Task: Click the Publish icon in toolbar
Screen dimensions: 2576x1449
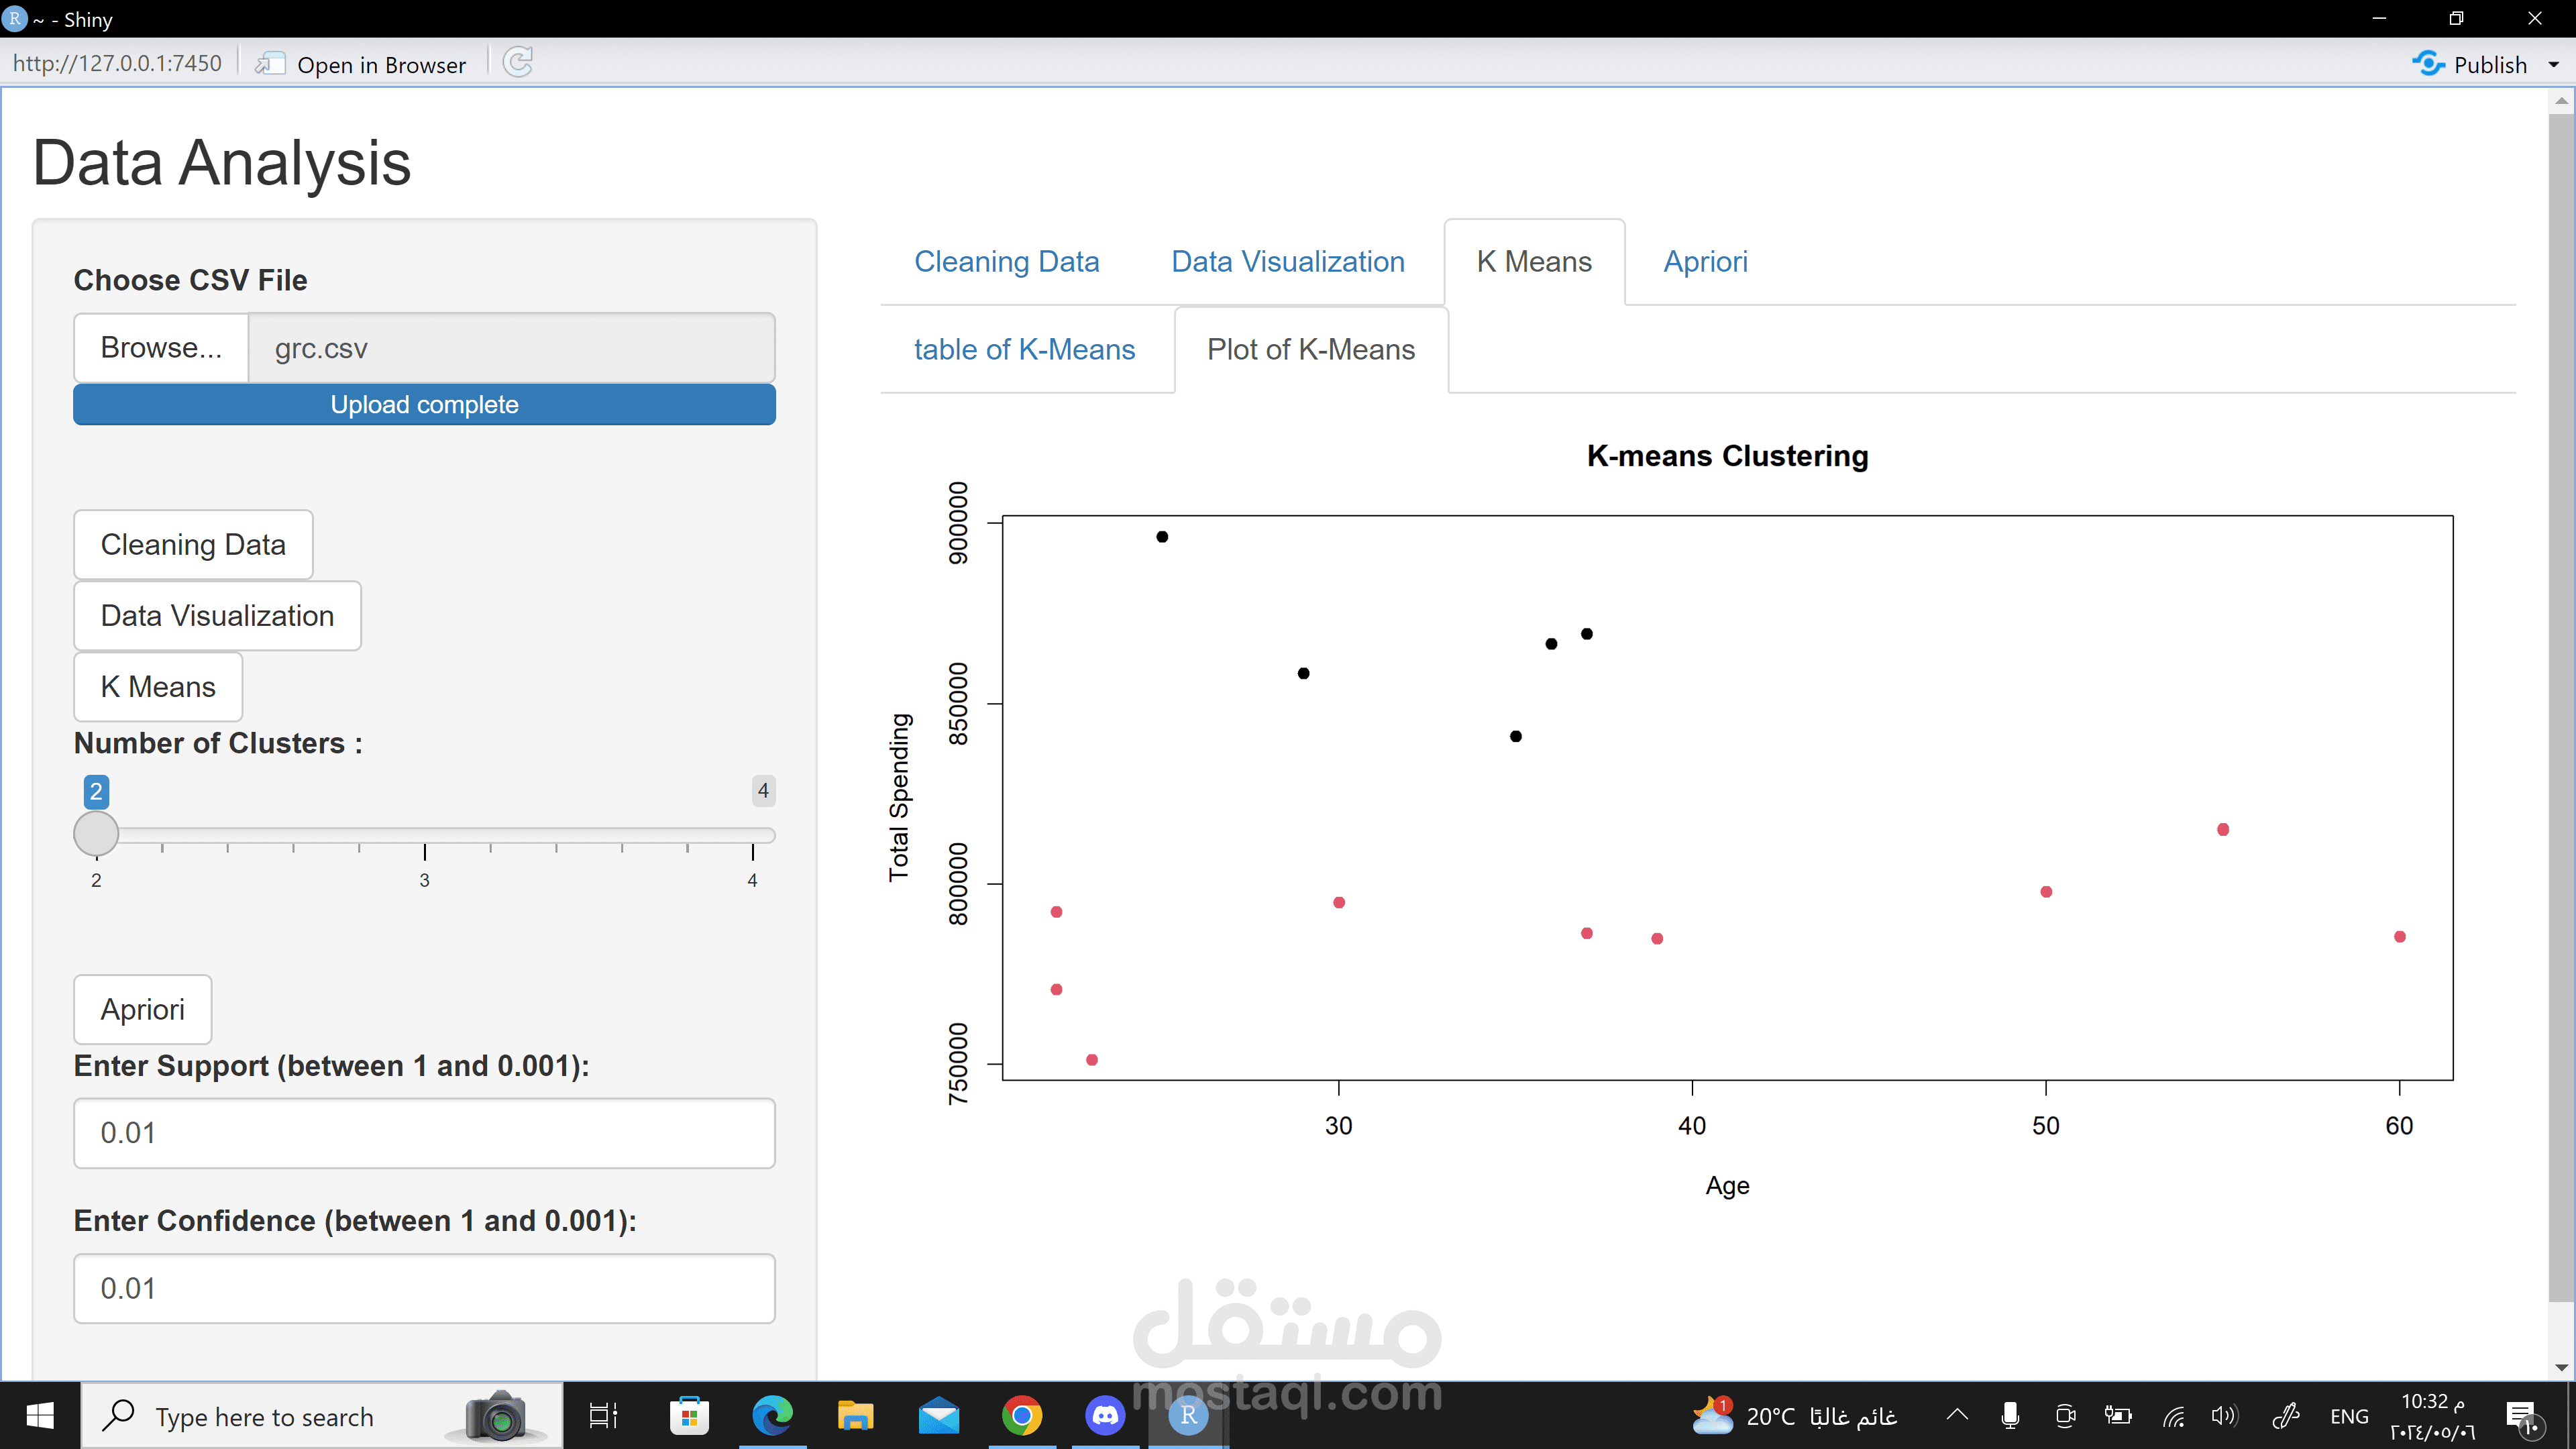Action: [2427, 64]
